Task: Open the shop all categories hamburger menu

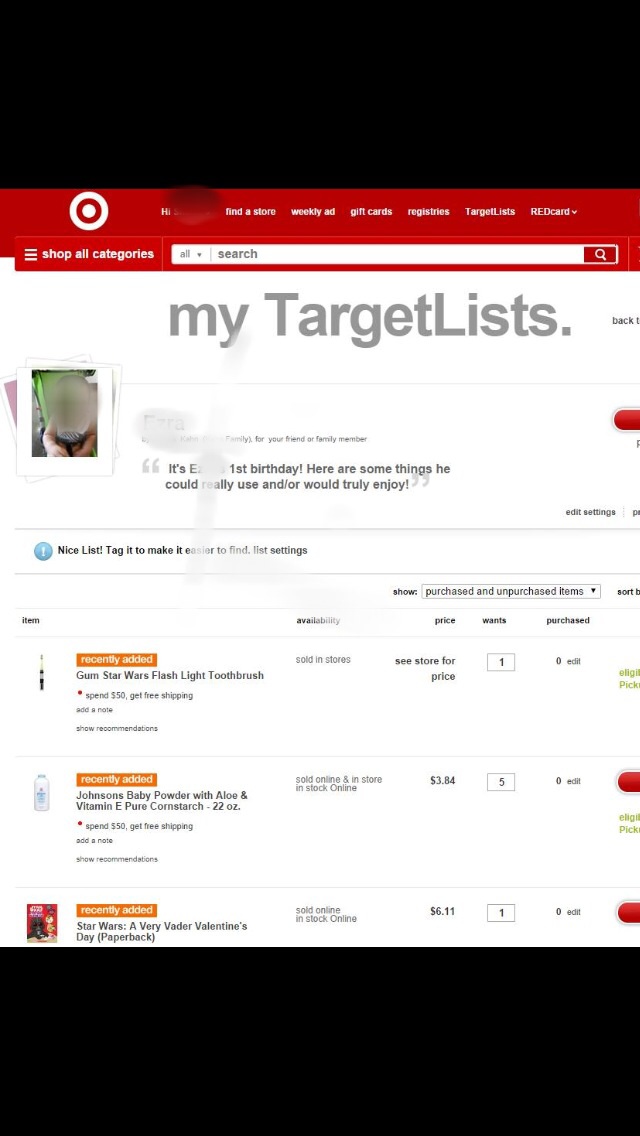Action: tap(88, 254)
